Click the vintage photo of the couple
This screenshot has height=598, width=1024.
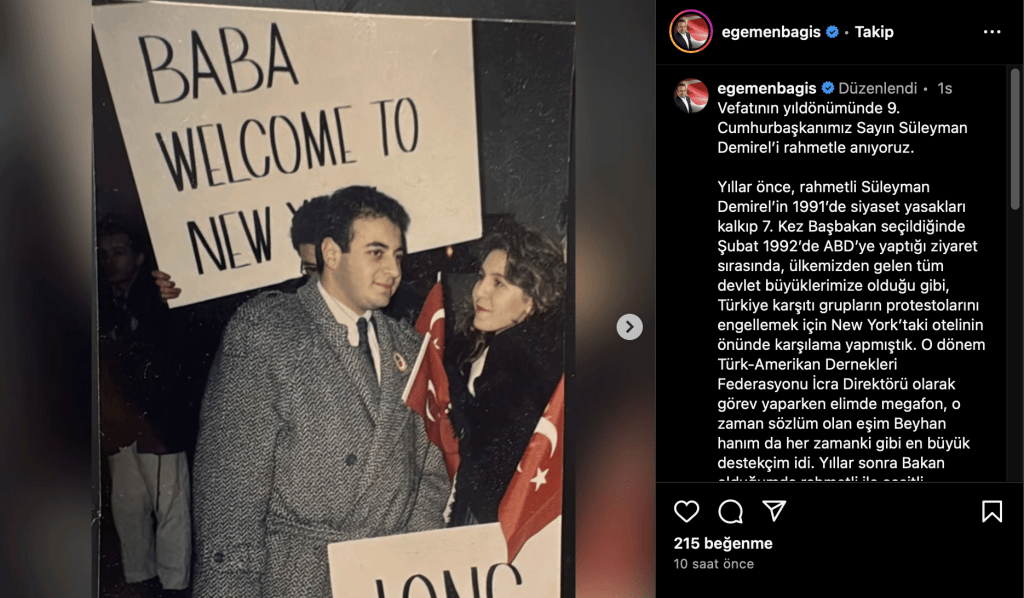point(334,299)
